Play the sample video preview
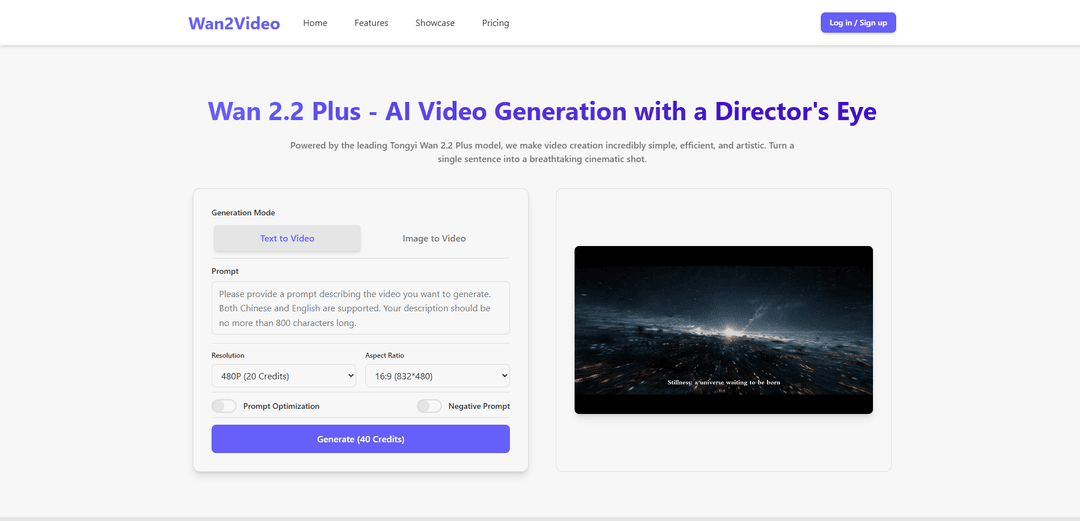The width and height of the screenshot is (1080, 521). coord(723,330)
